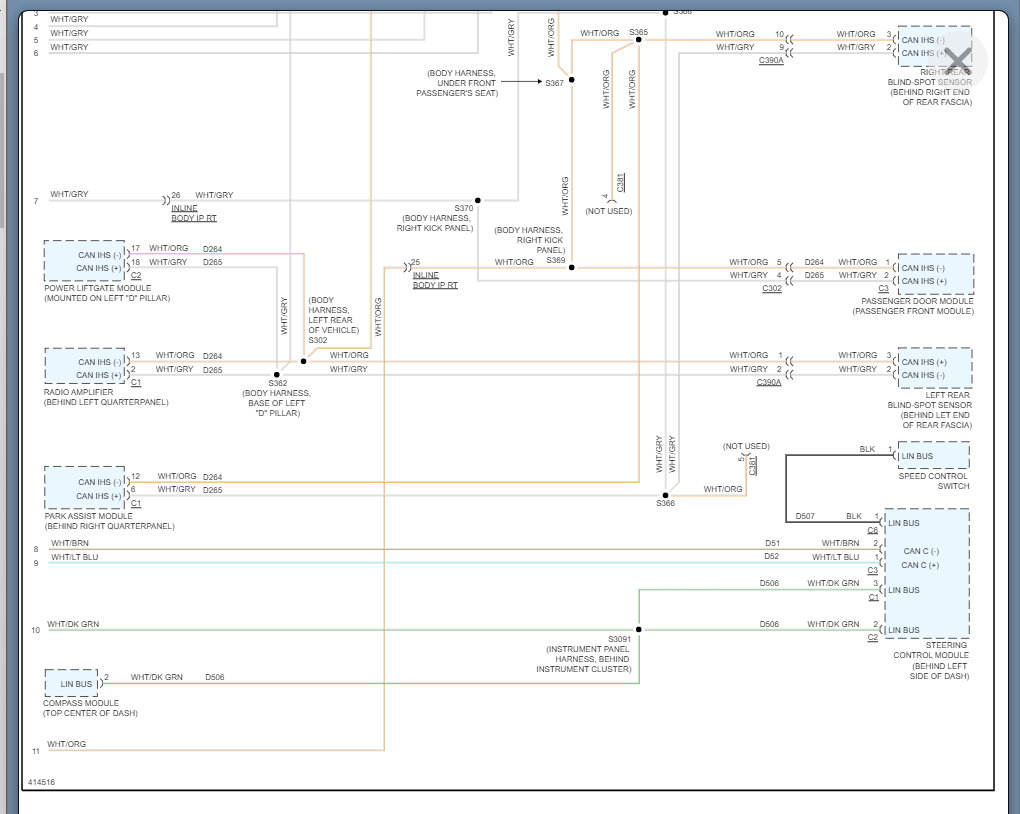Click the RADIO AMPLIFIER label

tap(78, 392)
